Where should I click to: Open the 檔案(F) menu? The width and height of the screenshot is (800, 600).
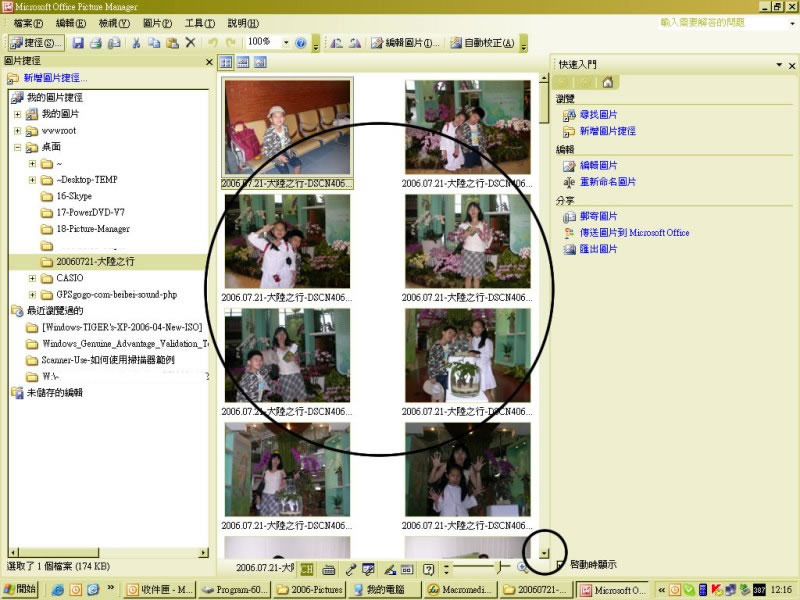[x=28, y=23]
